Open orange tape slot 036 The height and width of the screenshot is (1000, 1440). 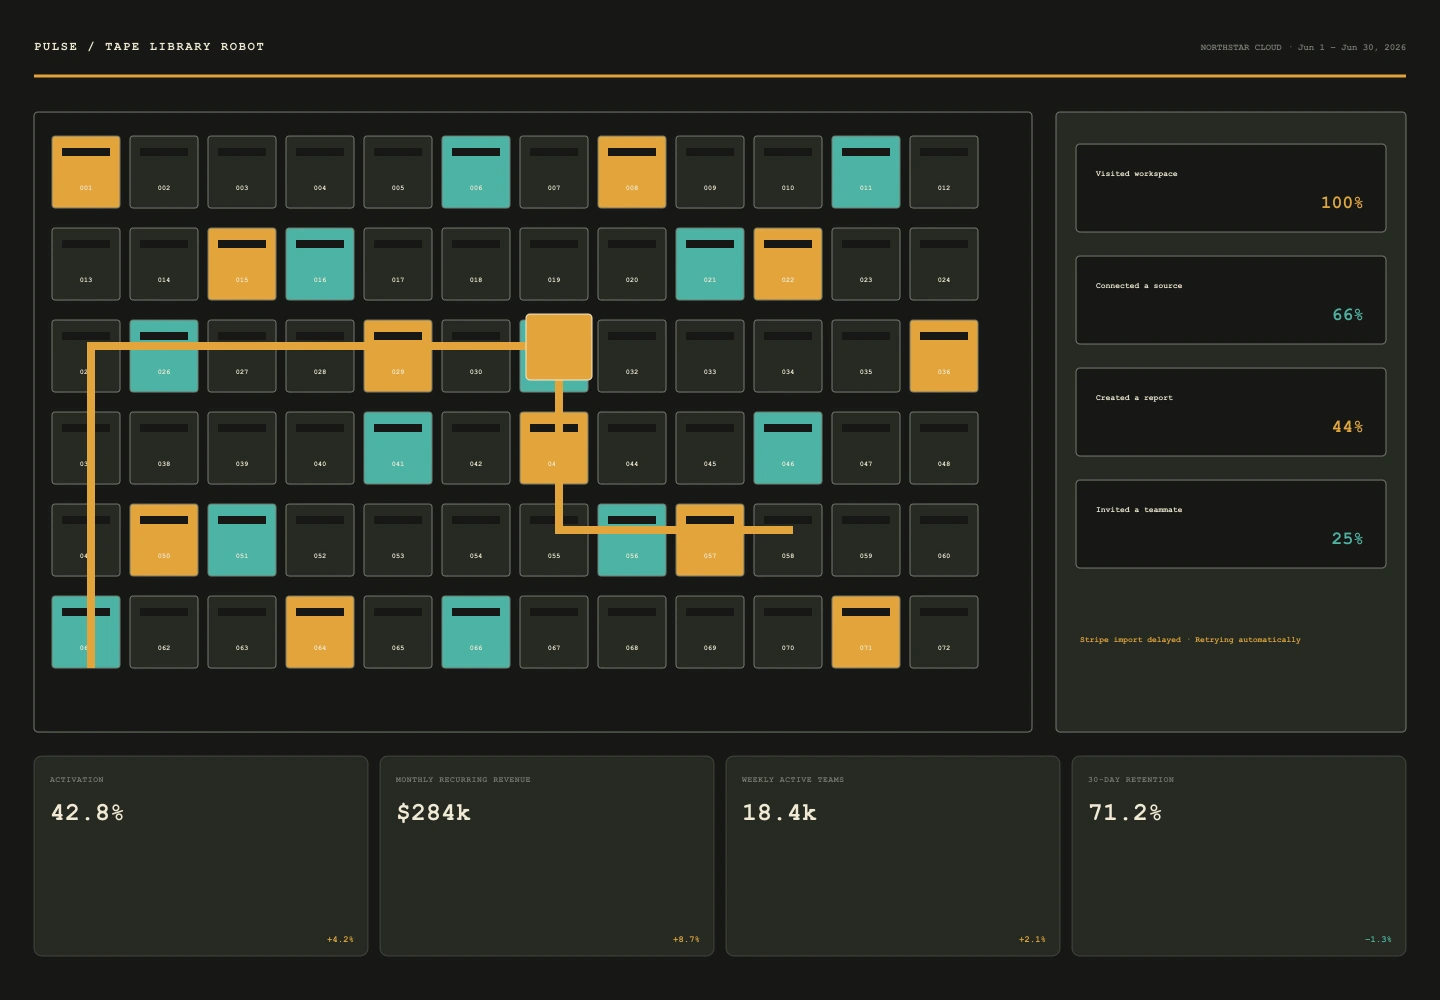pyautogui.click(x=944, y=356)
